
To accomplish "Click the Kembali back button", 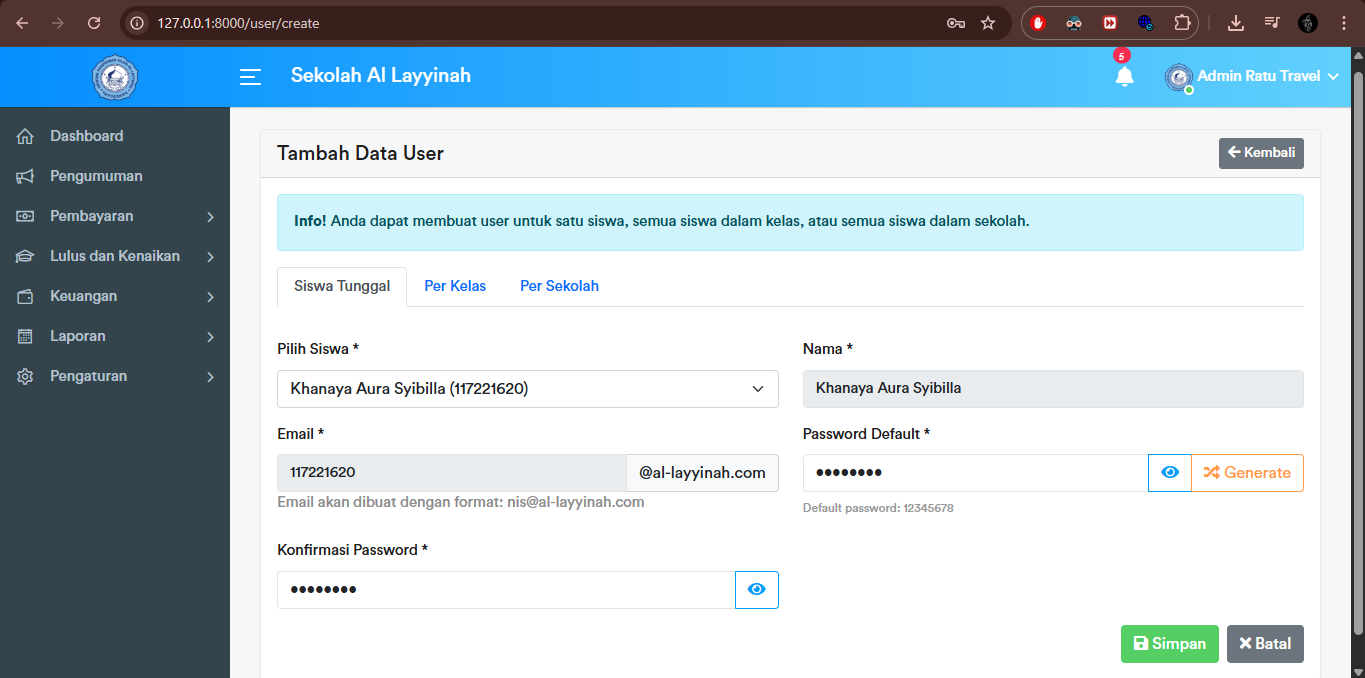I will [x=1260, y=153].
